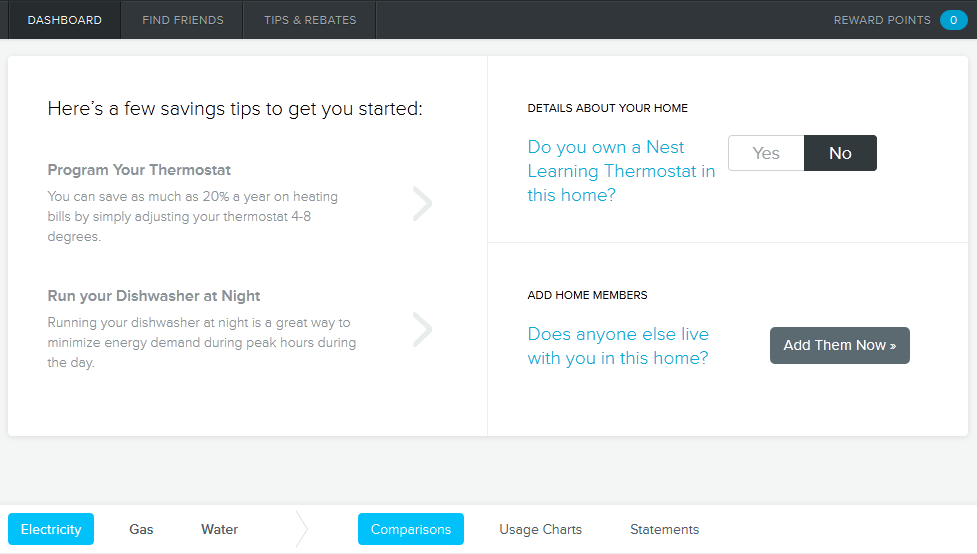Select Yes for Nest Thermostat ownership
977x554 pixels.
tap(766, 153)
